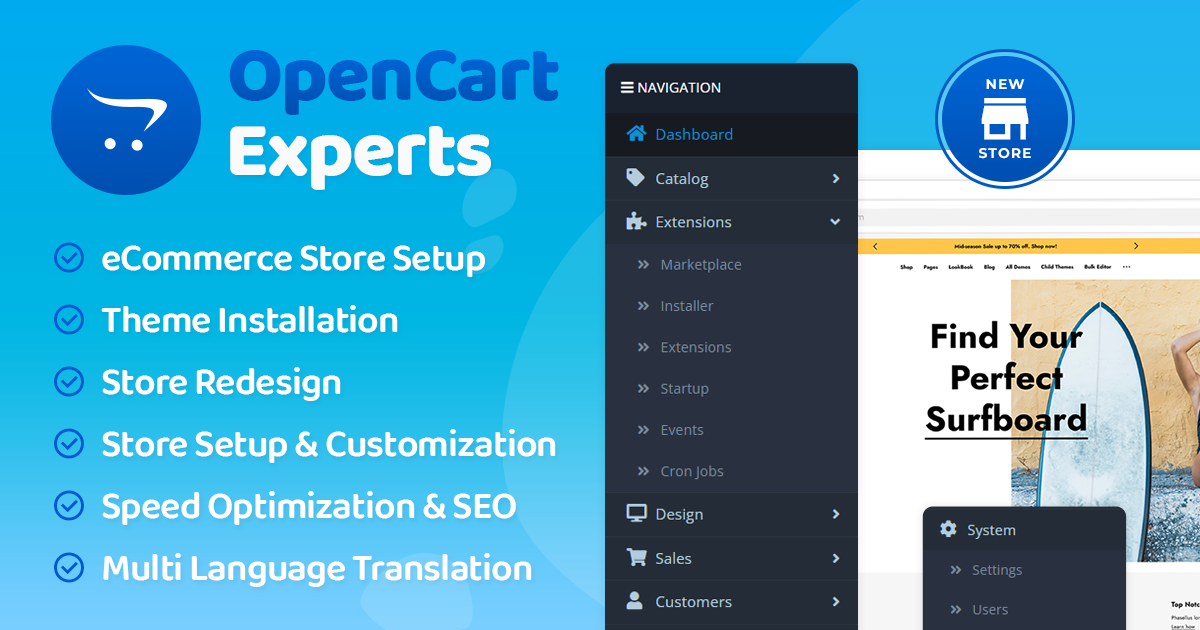Click the checkmark beside Multi Language Translation
The height and width of the screenshot is (630, 1200).
tap(68, 568)
